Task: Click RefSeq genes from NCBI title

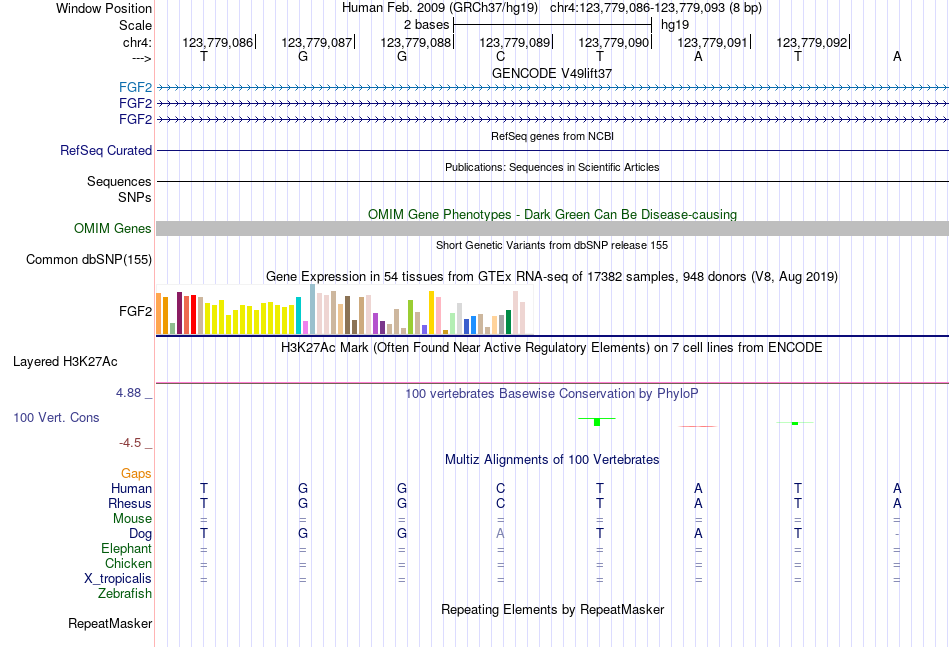Action: point(553,136)
